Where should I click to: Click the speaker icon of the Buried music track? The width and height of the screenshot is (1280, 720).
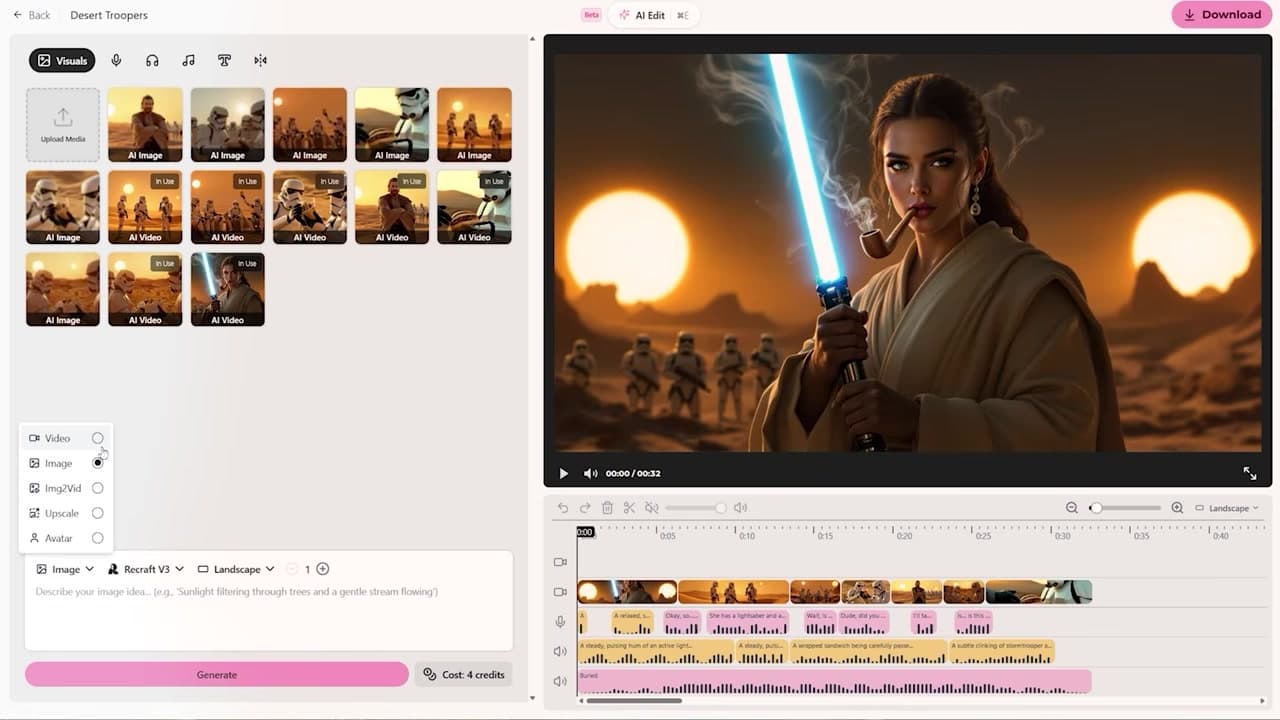tap(560, 682)
